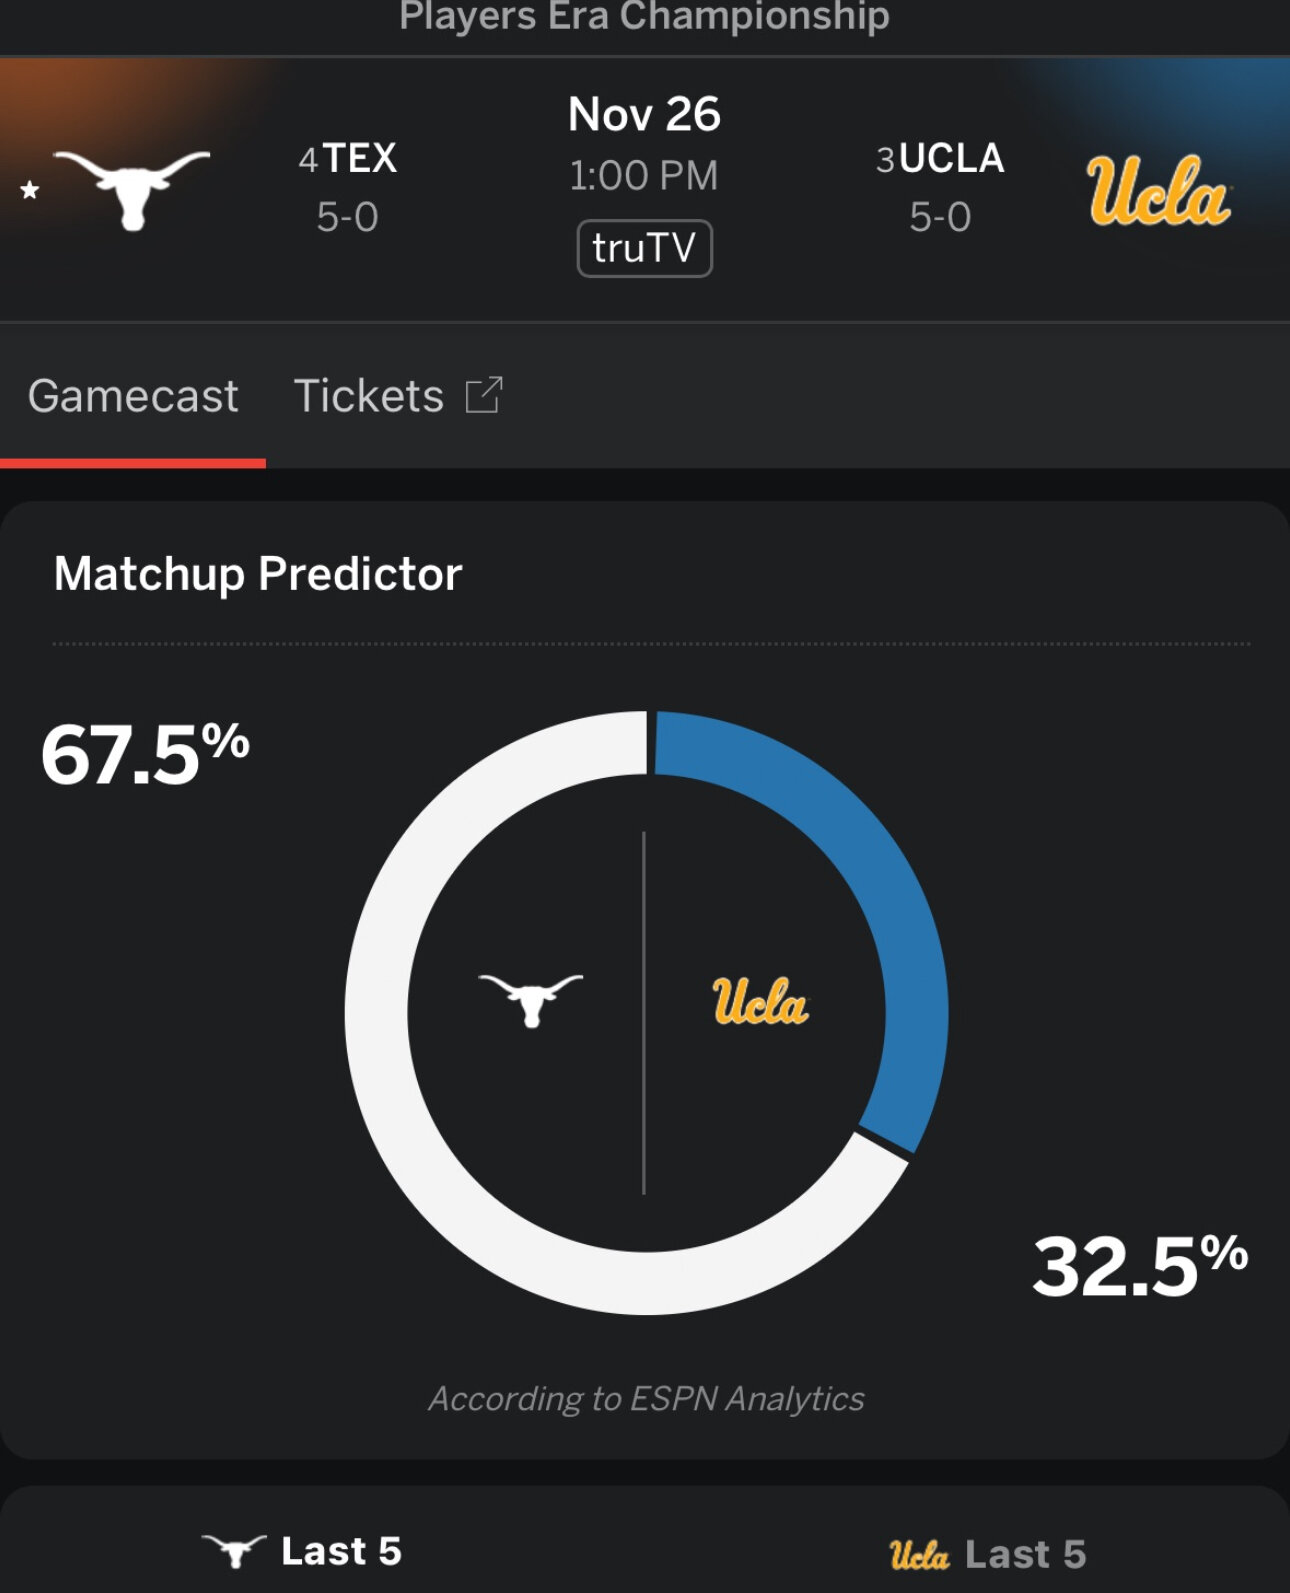Select the 32.5% UCLA win probability
Viewport: 1290px width, 1593px height.
point(1139,1266)
